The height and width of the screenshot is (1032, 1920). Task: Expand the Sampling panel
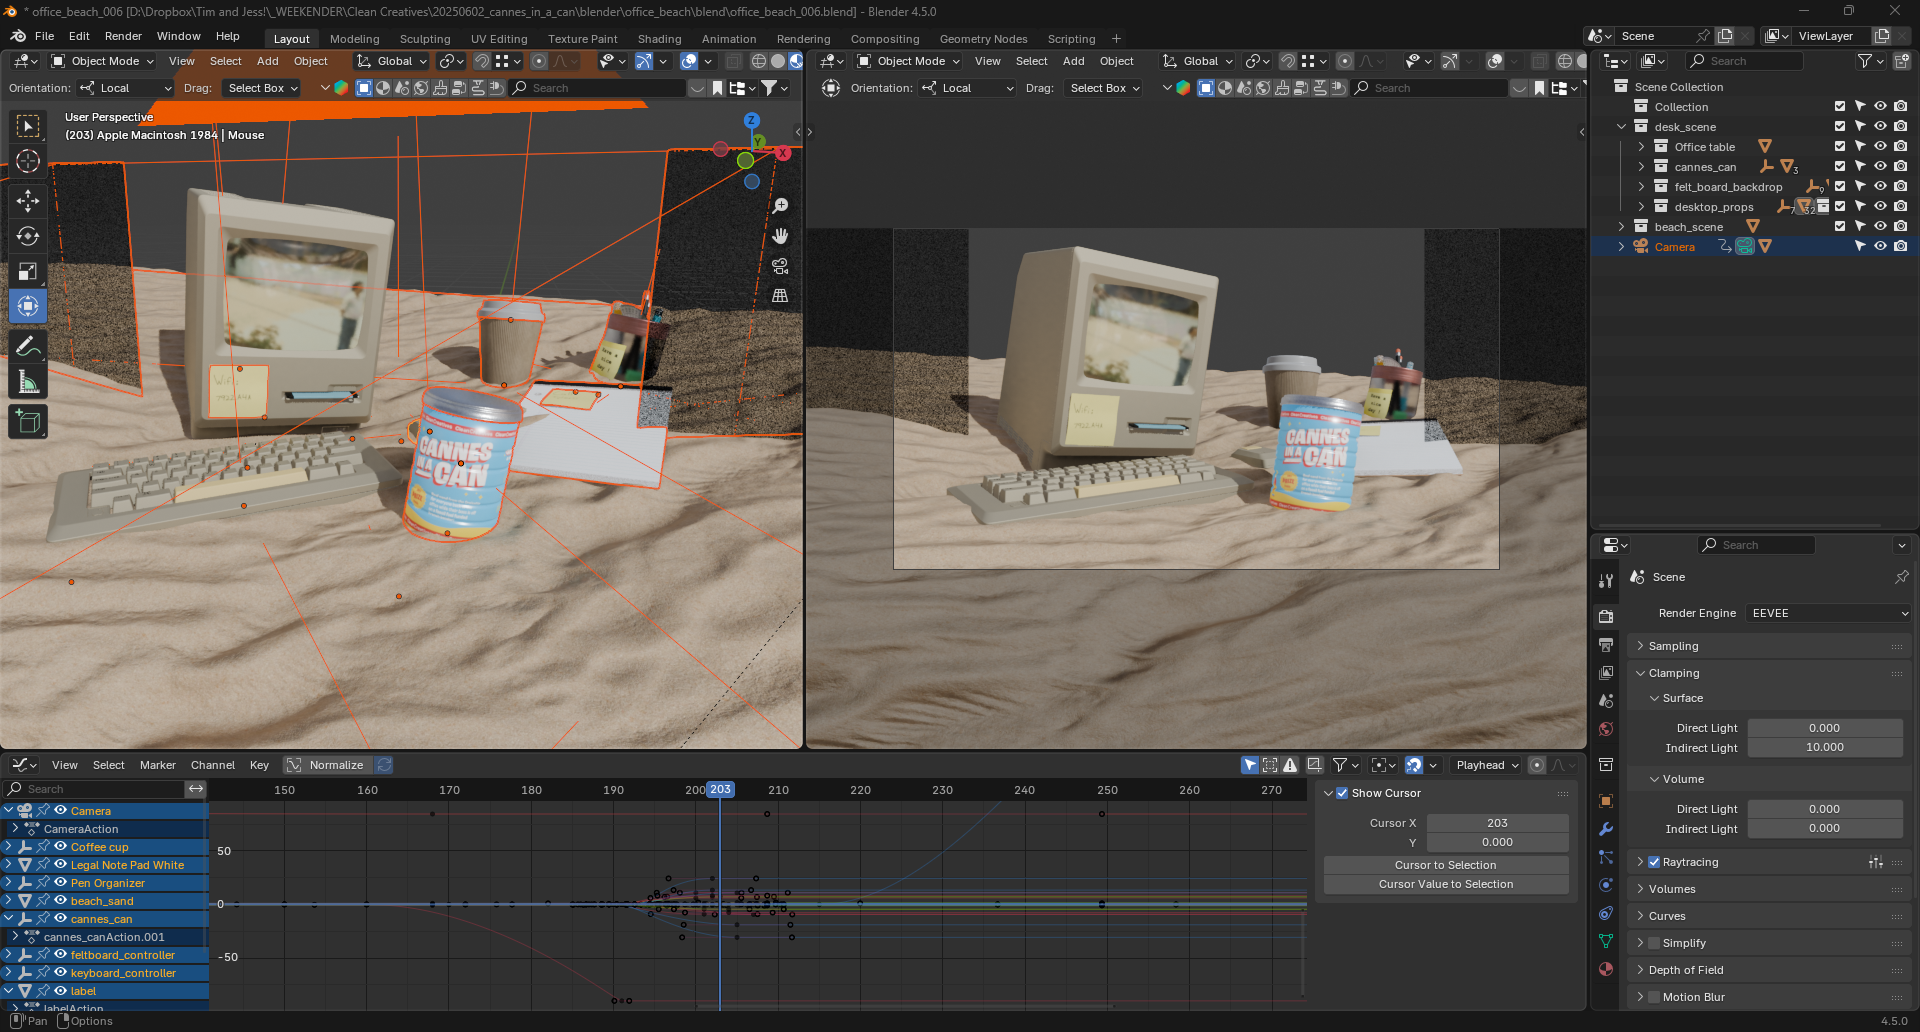pyautogui.click(x=1673, y=646)
